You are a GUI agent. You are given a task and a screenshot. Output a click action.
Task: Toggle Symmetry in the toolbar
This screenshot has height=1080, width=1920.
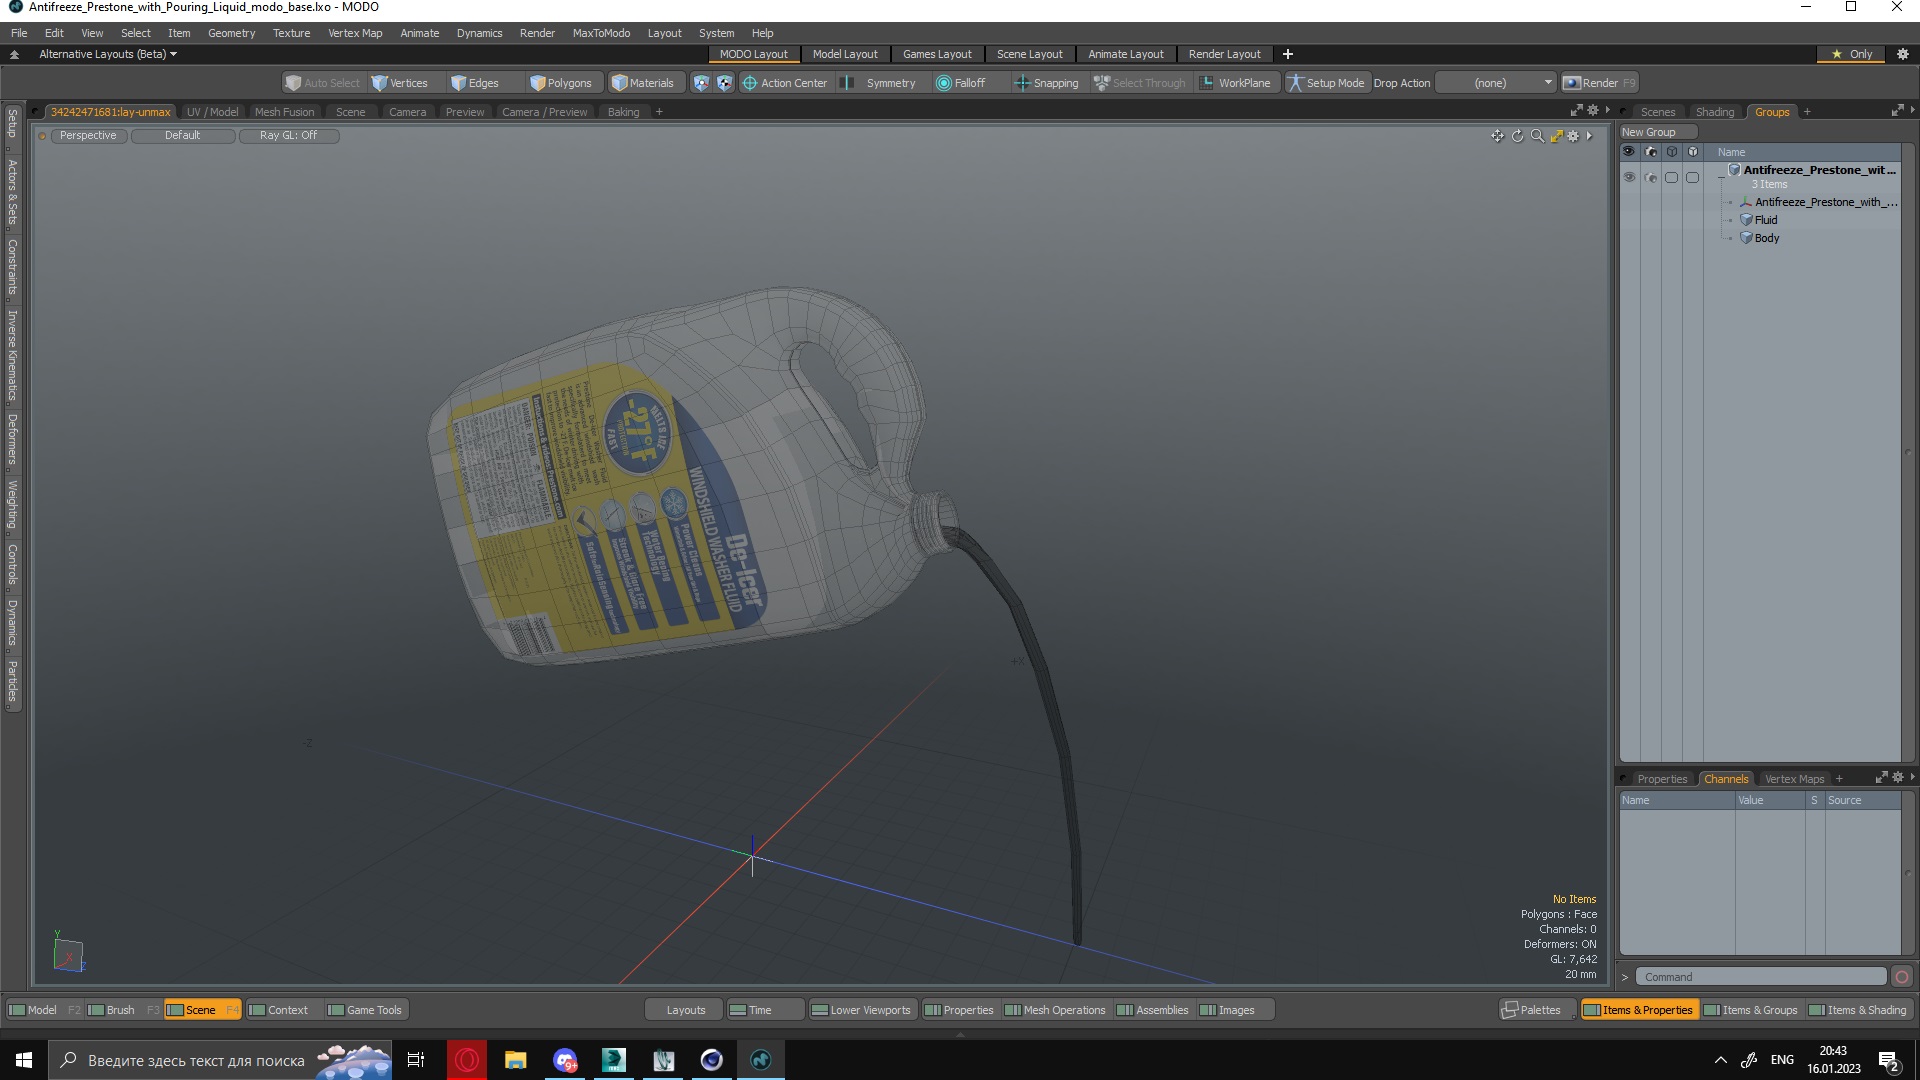878,83
